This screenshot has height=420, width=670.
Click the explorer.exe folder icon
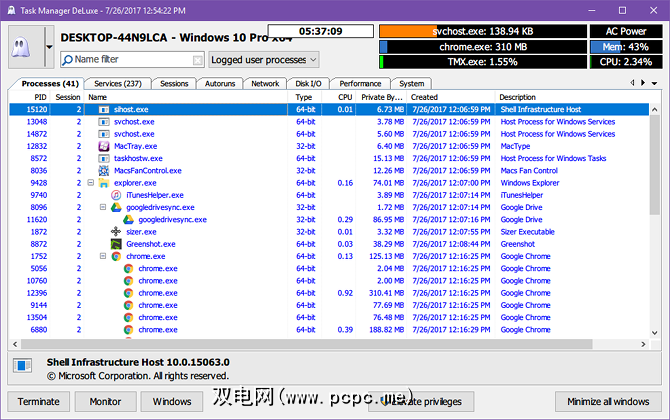click(x=104, y=183)
